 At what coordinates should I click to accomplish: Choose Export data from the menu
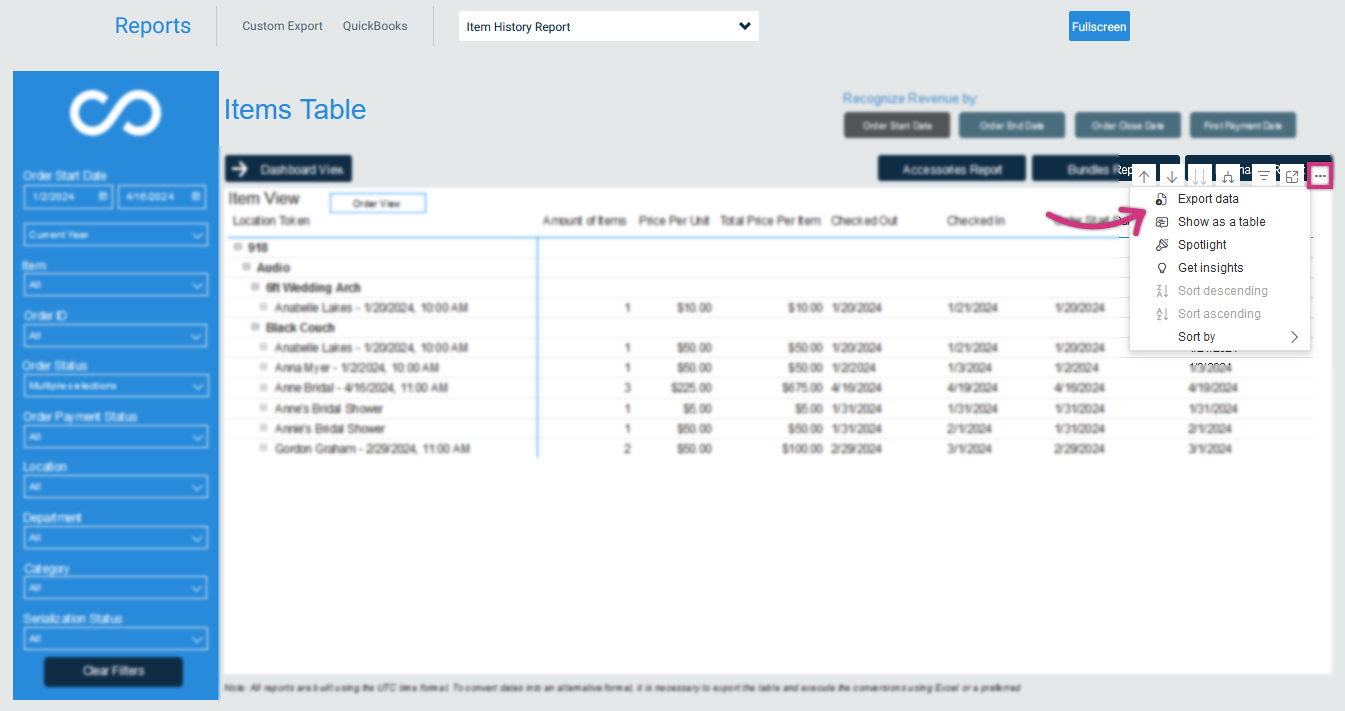[x=1210, y=198]
